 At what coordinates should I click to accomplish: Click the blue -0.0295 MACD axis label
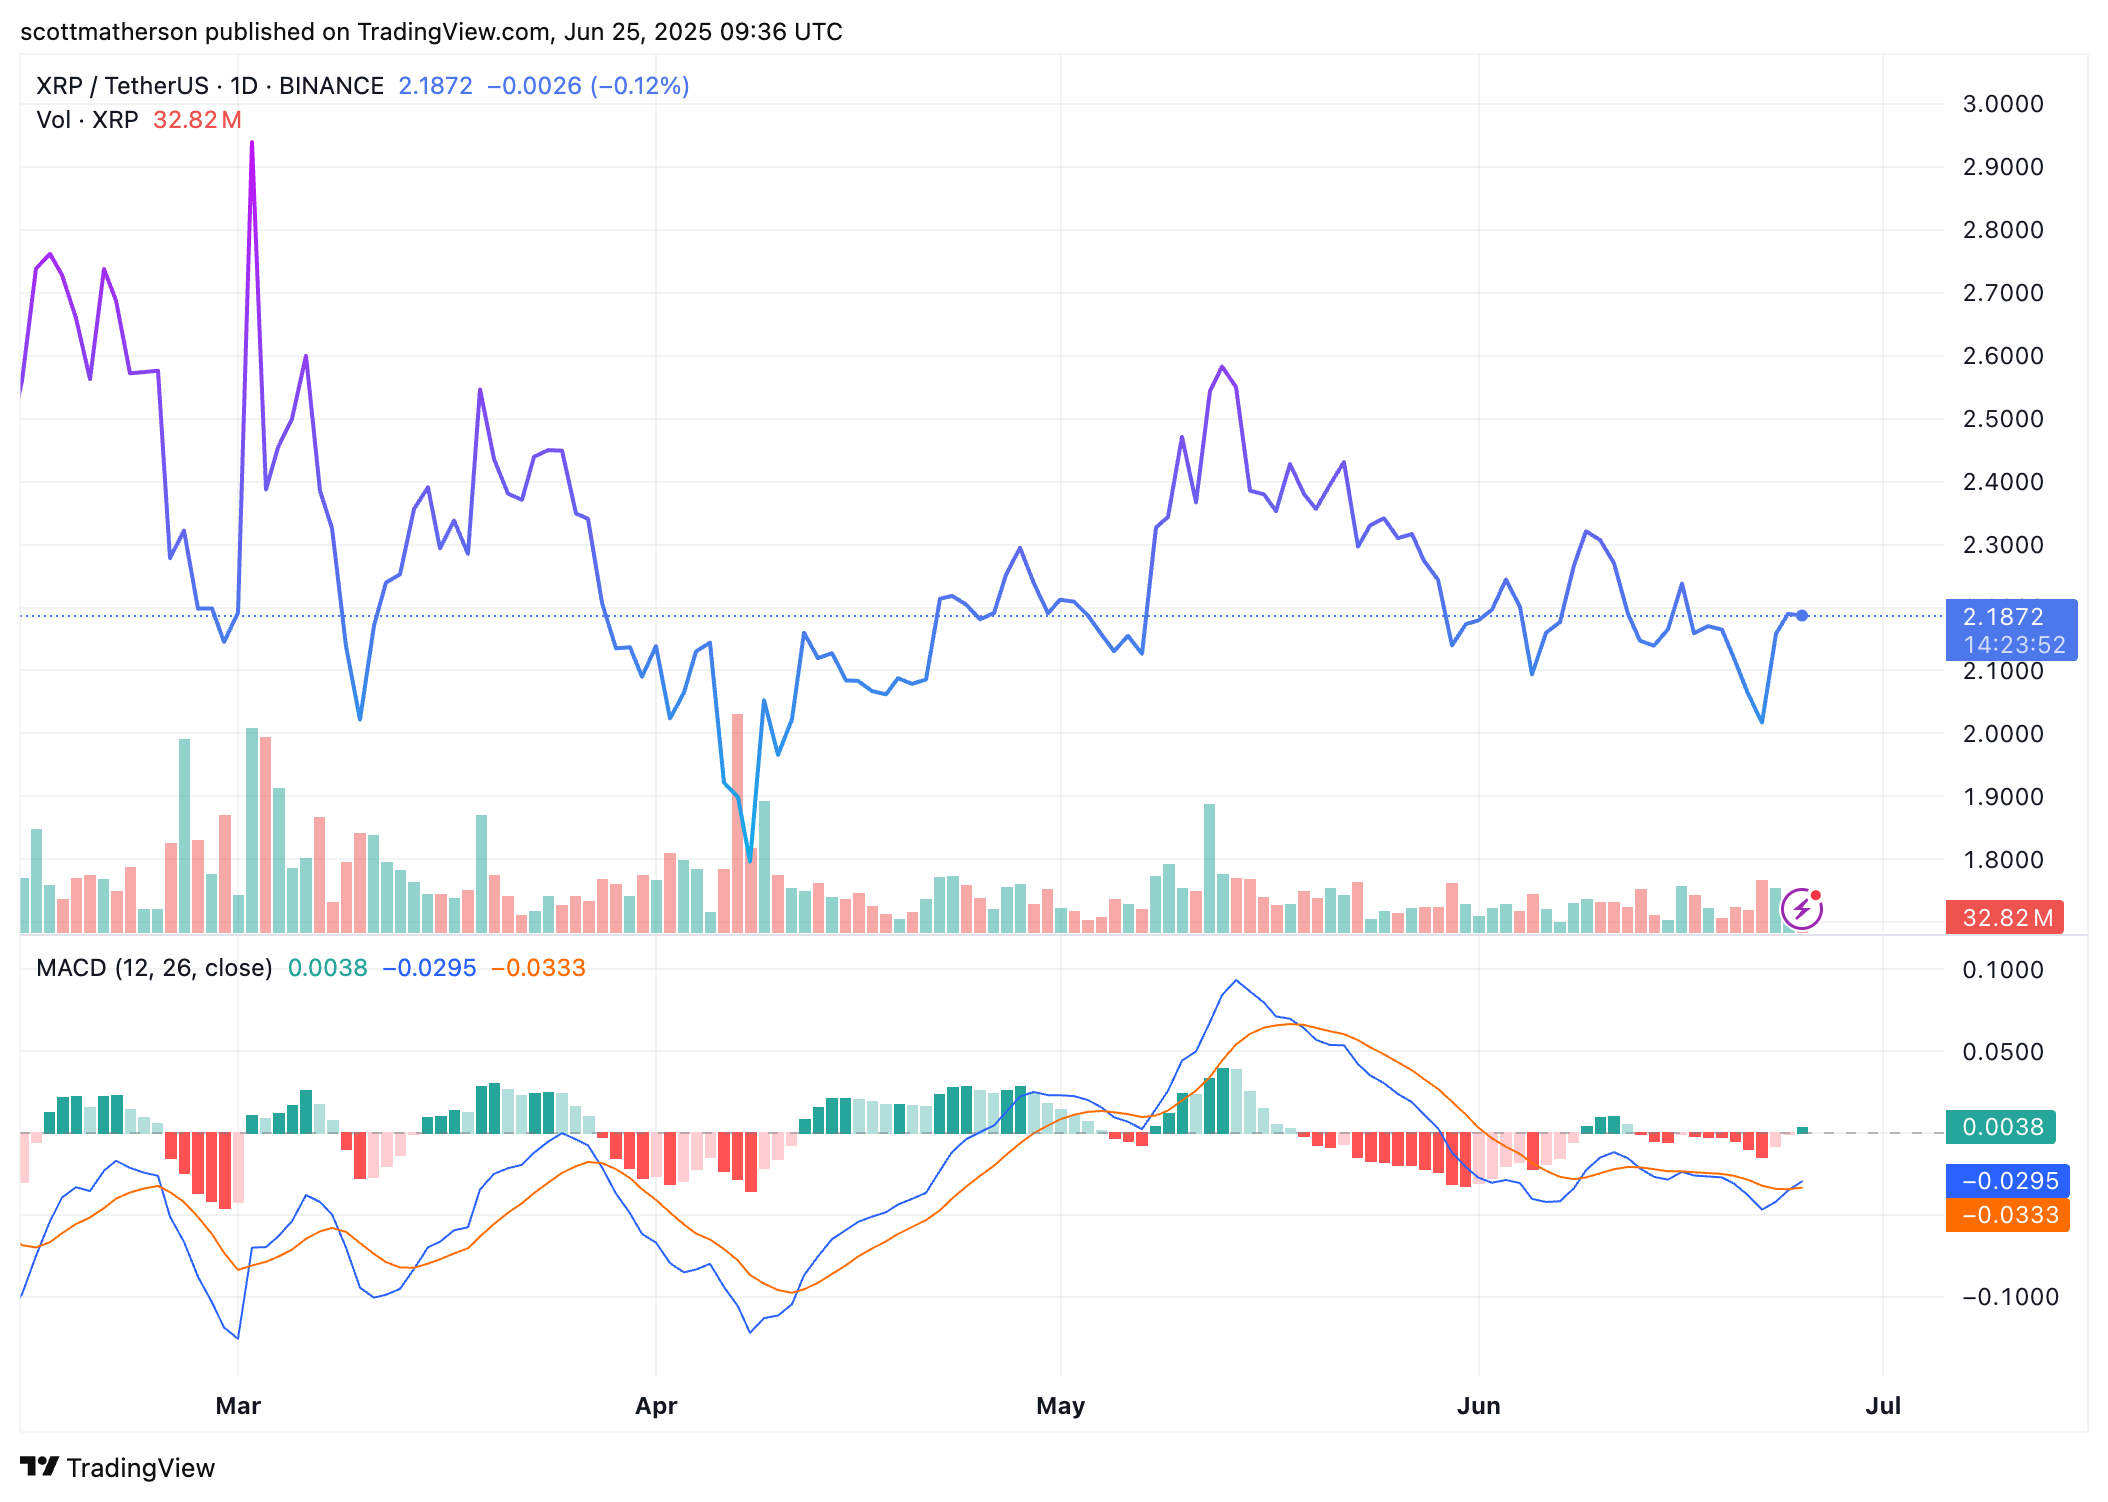pos(2007,1181)
